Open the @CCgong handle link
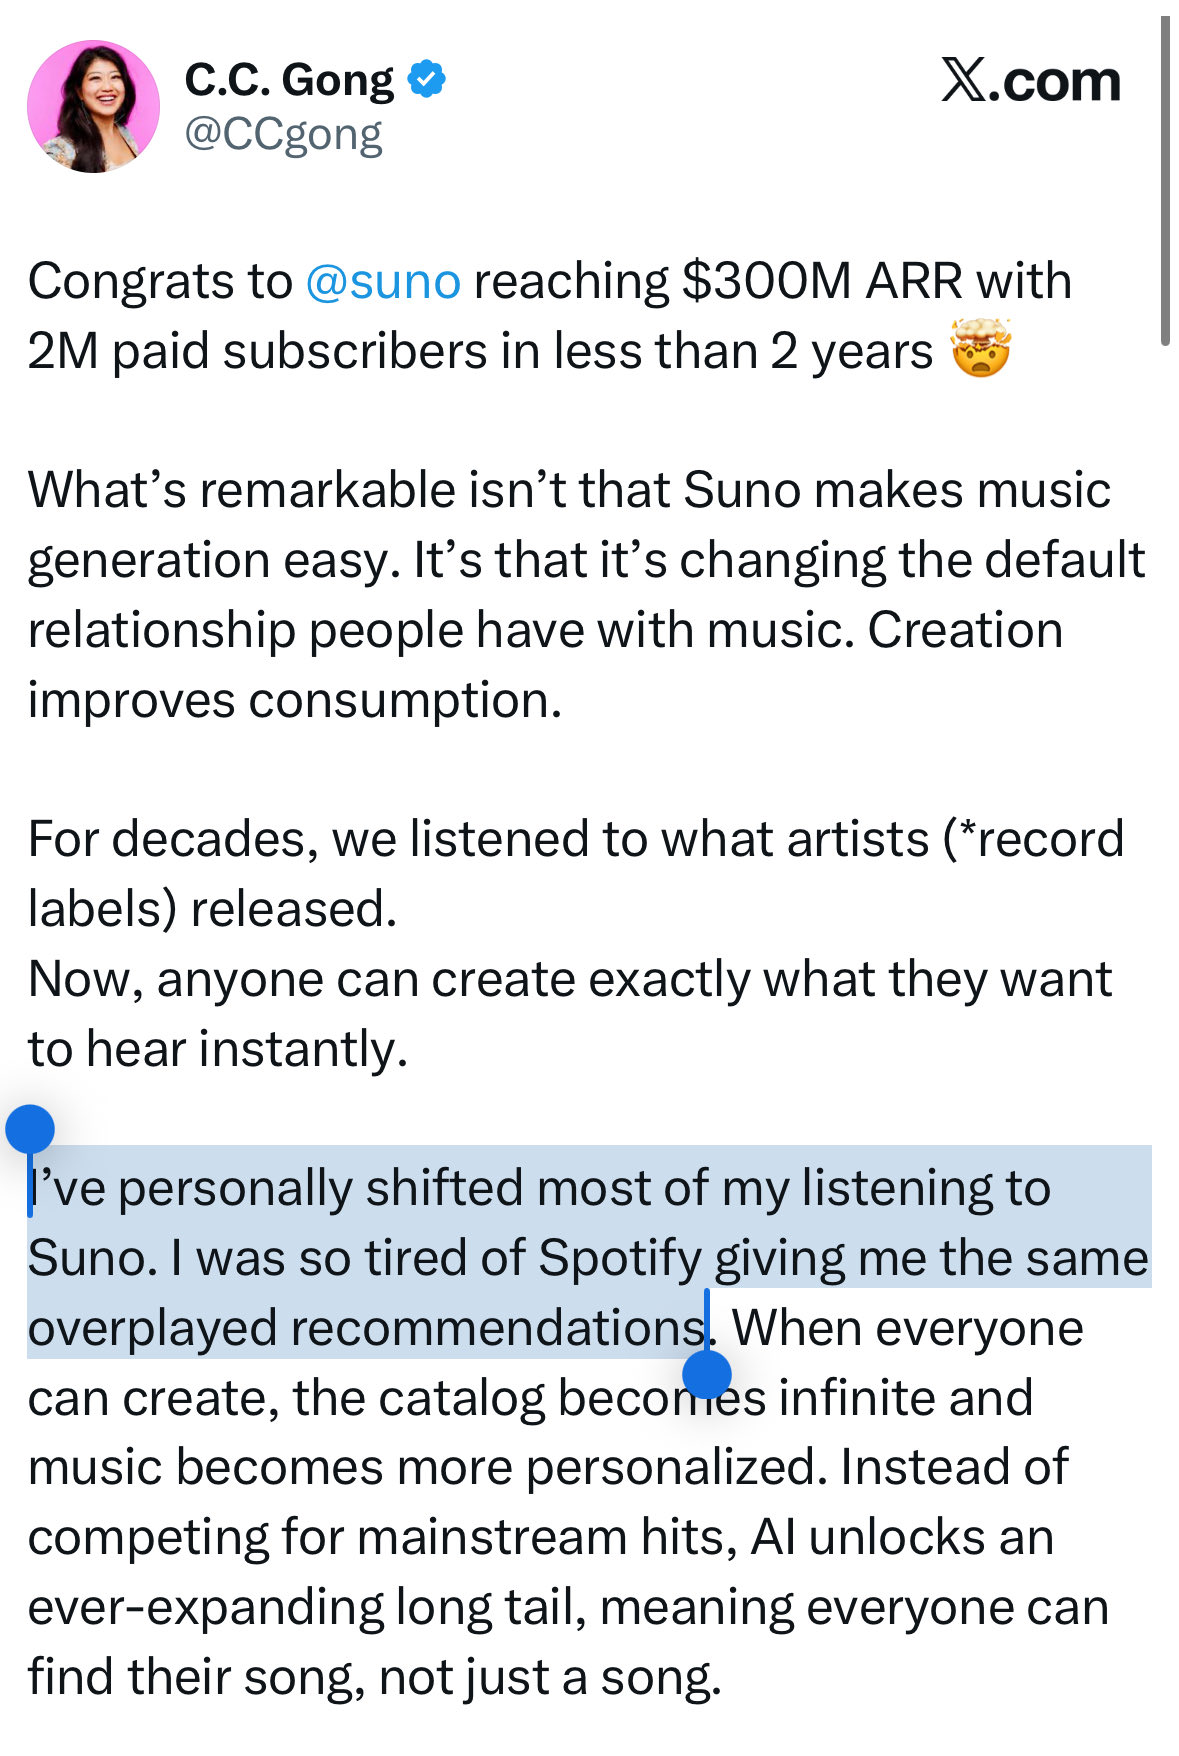Image resolution: width=1179 pixels, height=1756 pixels. pos(284,135)
